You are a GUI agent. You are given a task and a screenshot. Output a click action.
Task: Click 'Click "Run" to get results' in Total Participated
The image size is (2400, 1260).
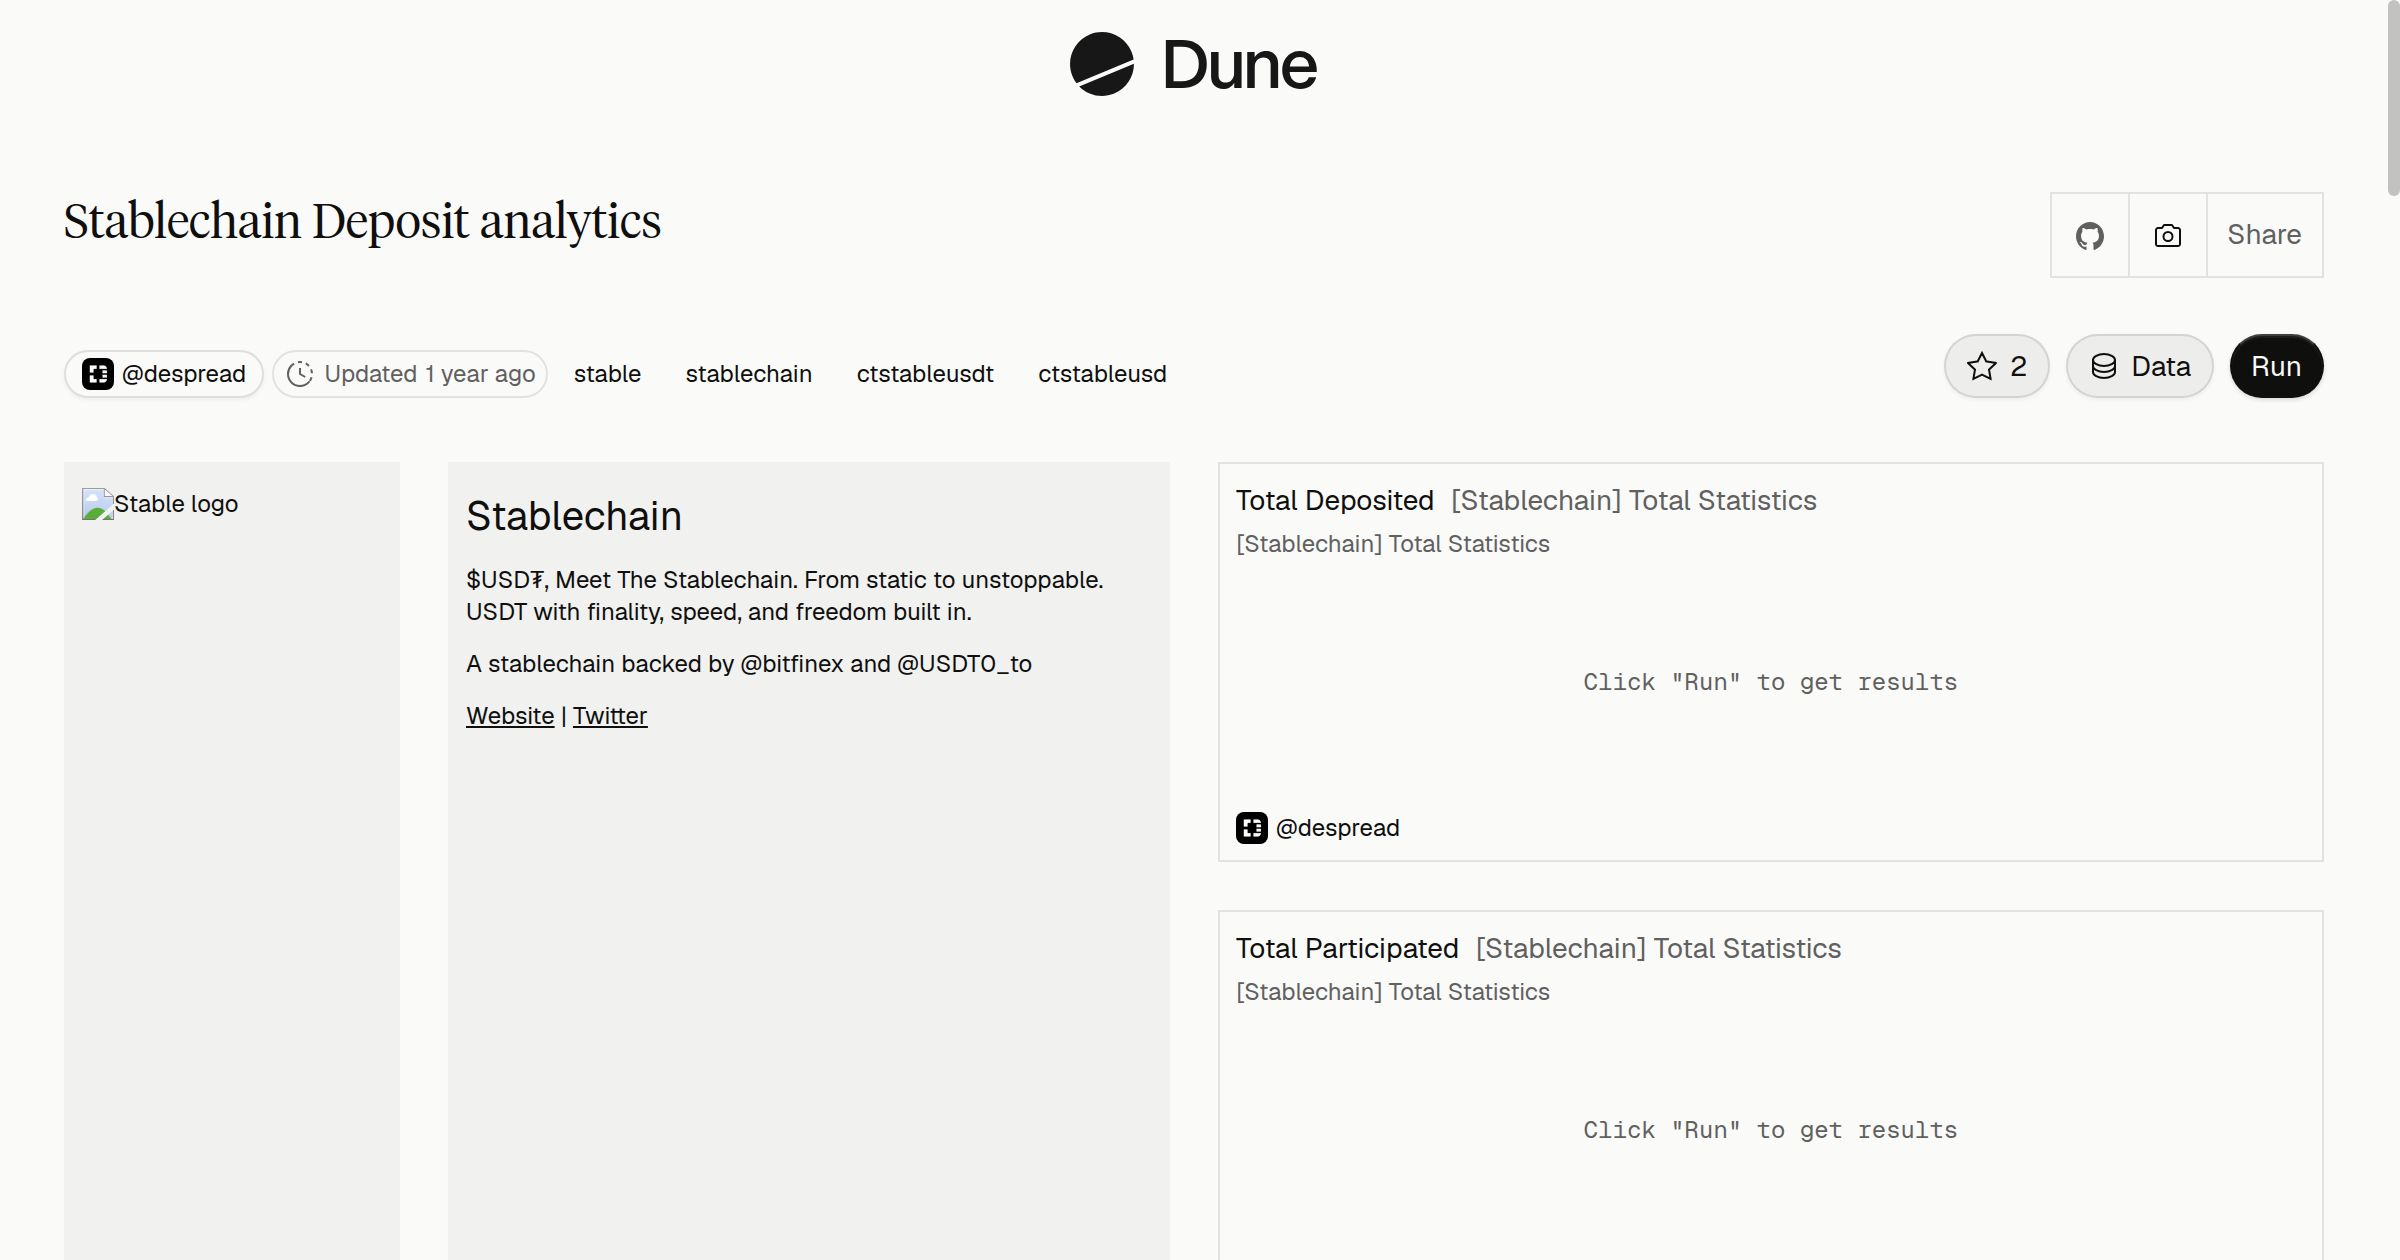(1770, 1130)
